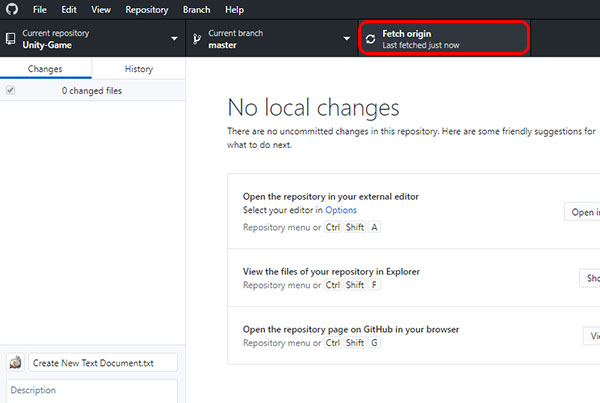600x403 pixels.
Task: Click the 'A' key hint for external editor
Action: coord(374,227)
